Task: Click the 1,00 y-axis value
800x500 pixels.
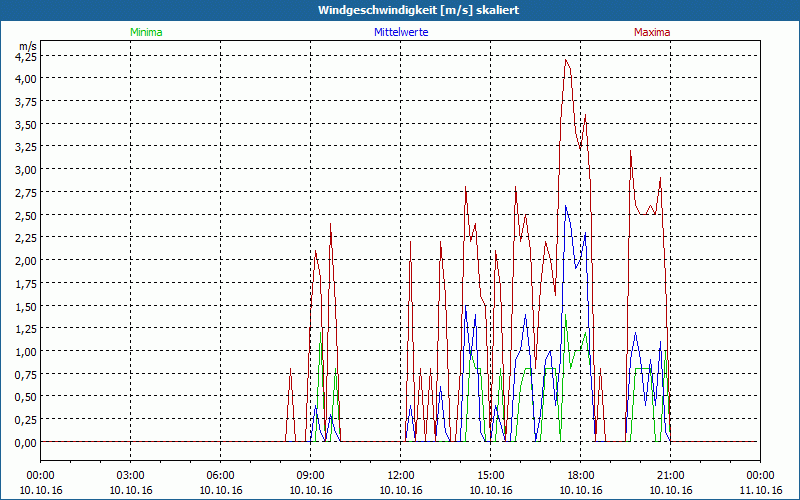Action: 26,352
